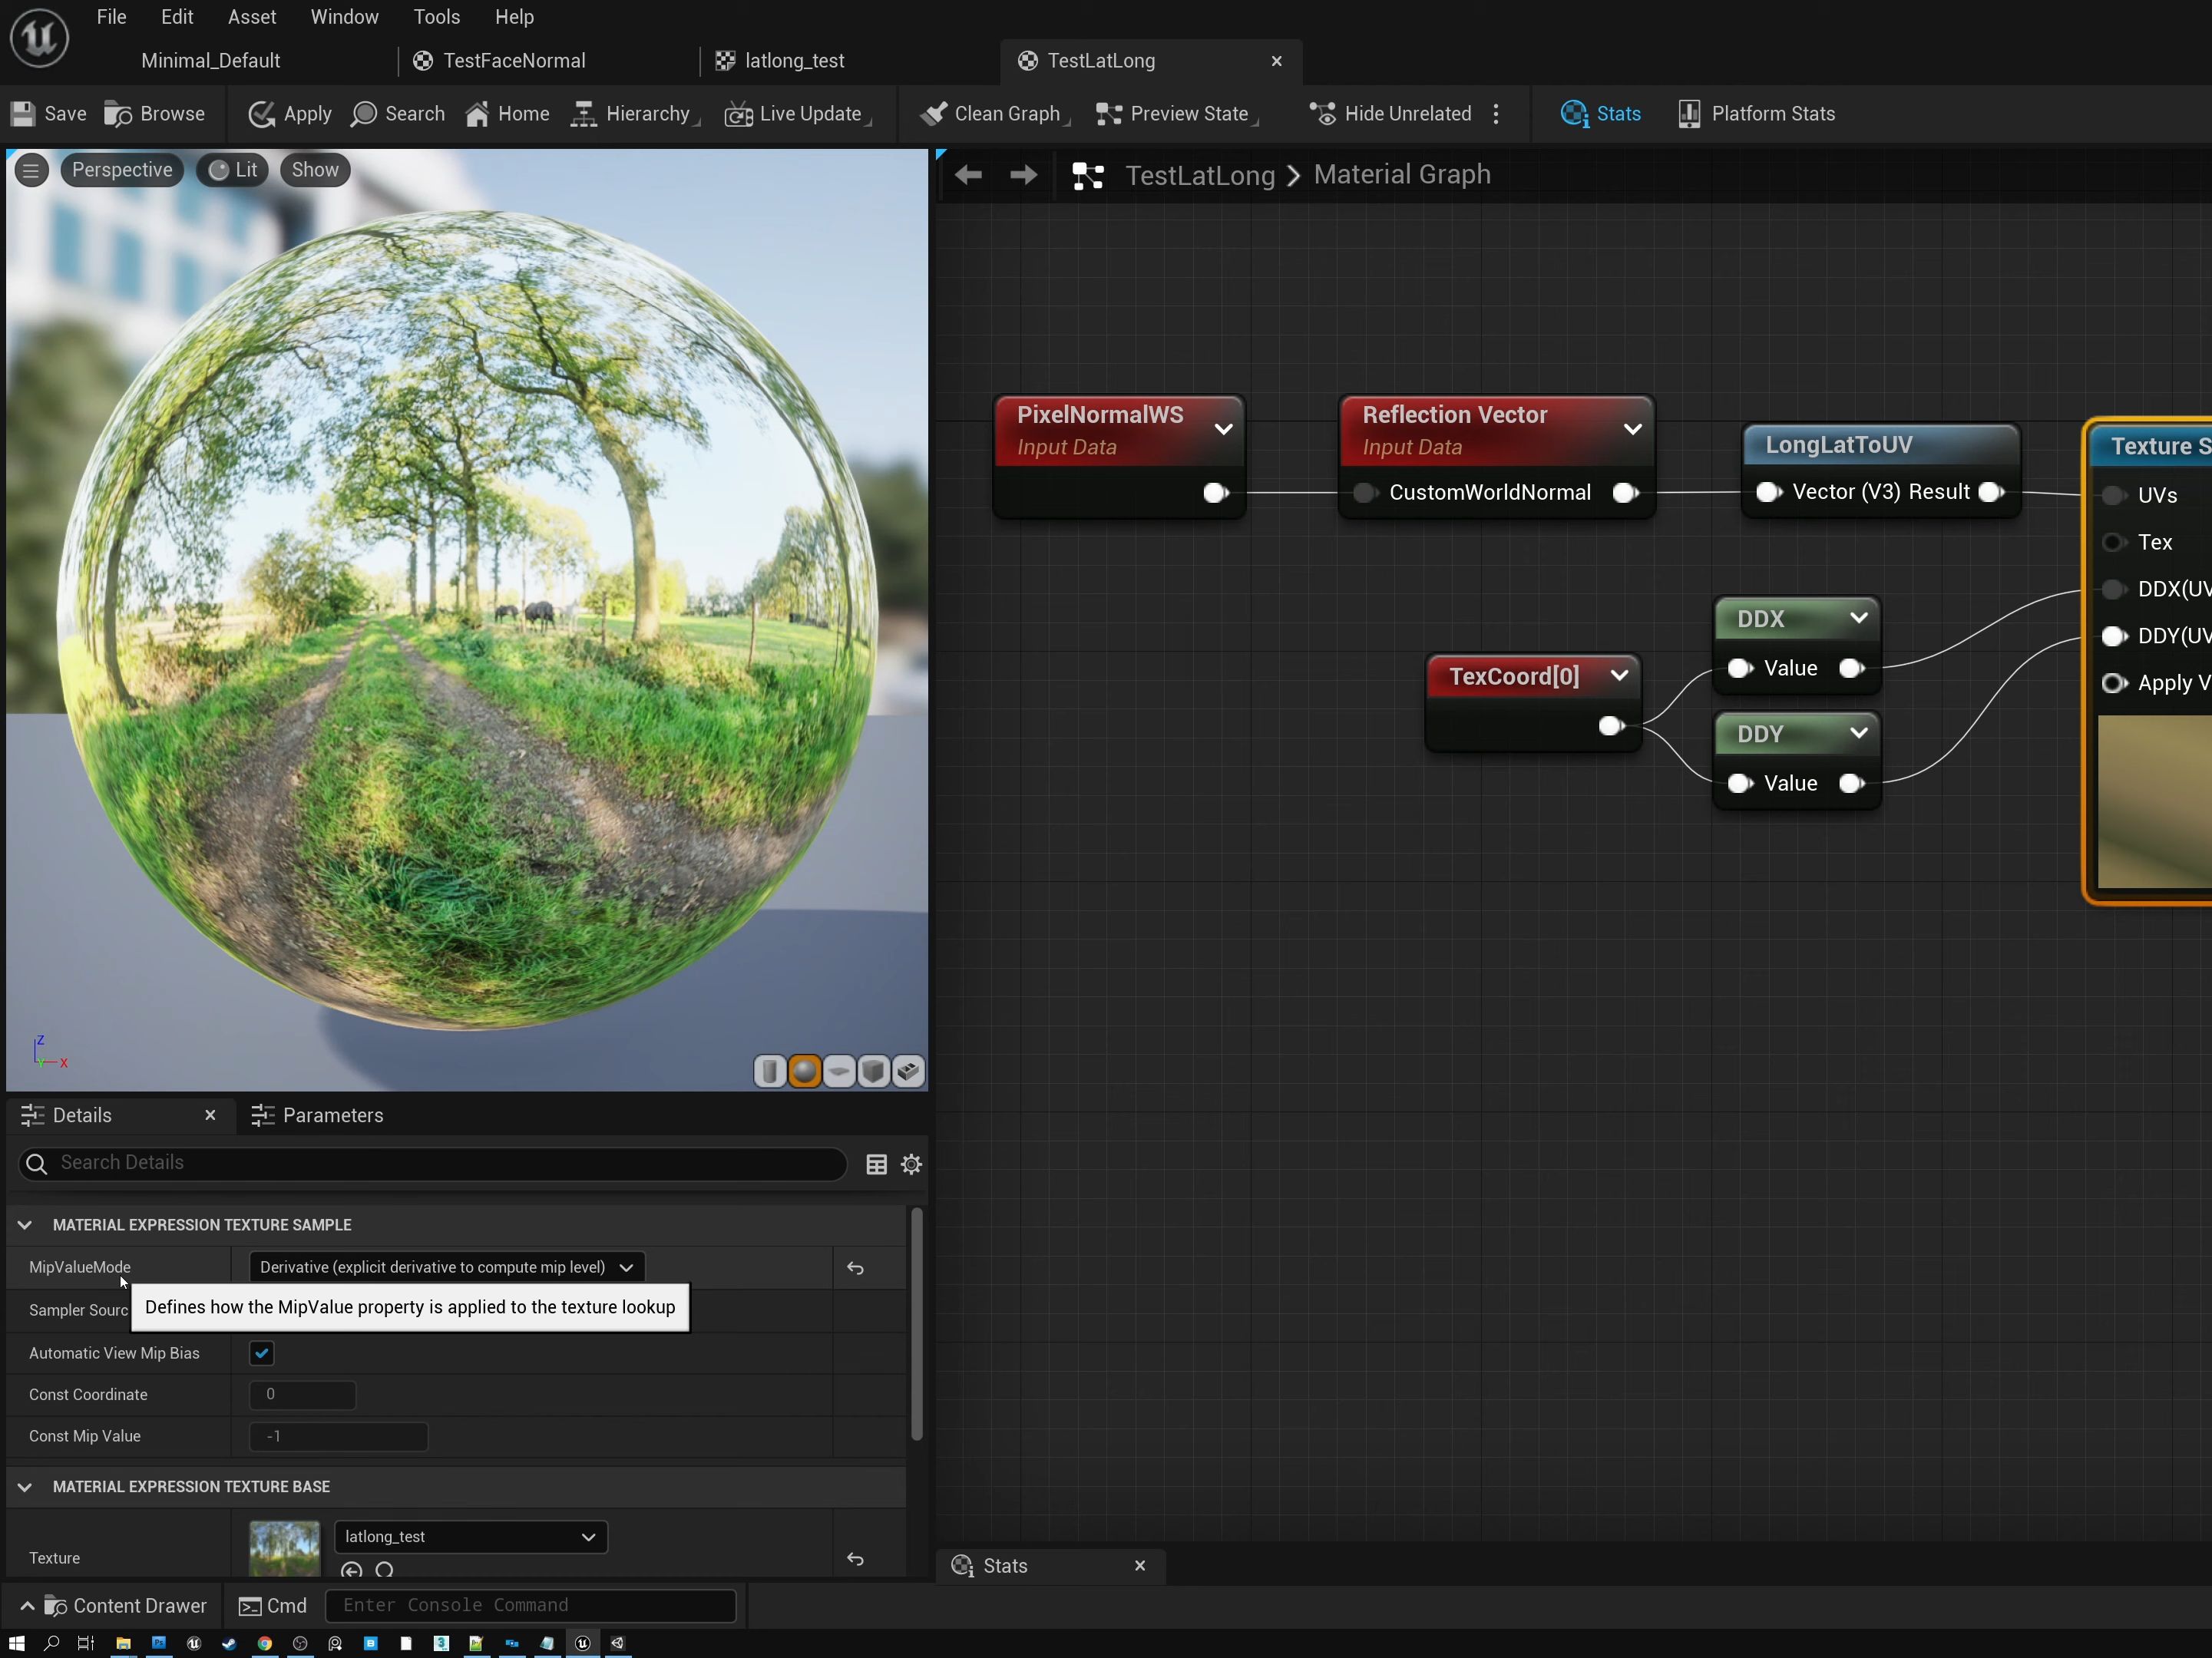Image resolution: width=2212 pixels, height=1658 pixels.
Task: Set preview mesh to cylinder
Action: (x=769, y=1072)
